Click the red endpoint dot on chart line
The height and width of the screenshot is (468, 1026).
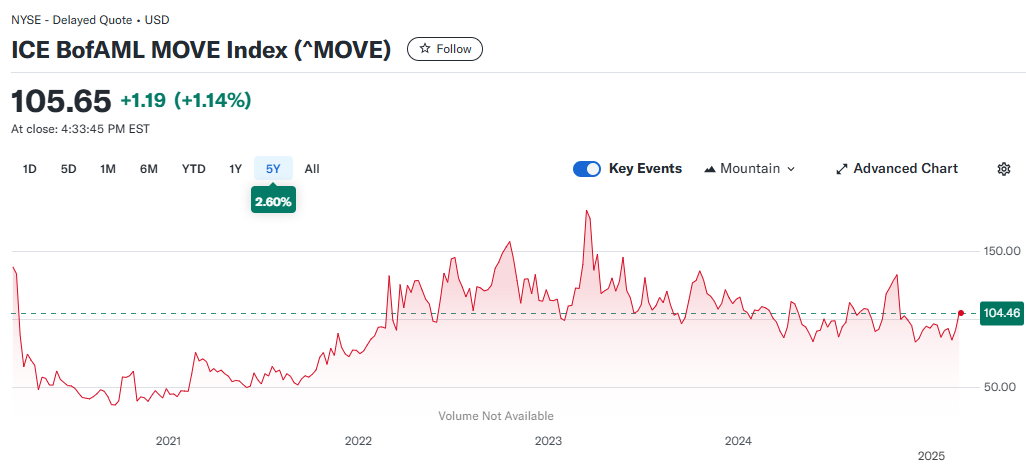tap(961, 313)
